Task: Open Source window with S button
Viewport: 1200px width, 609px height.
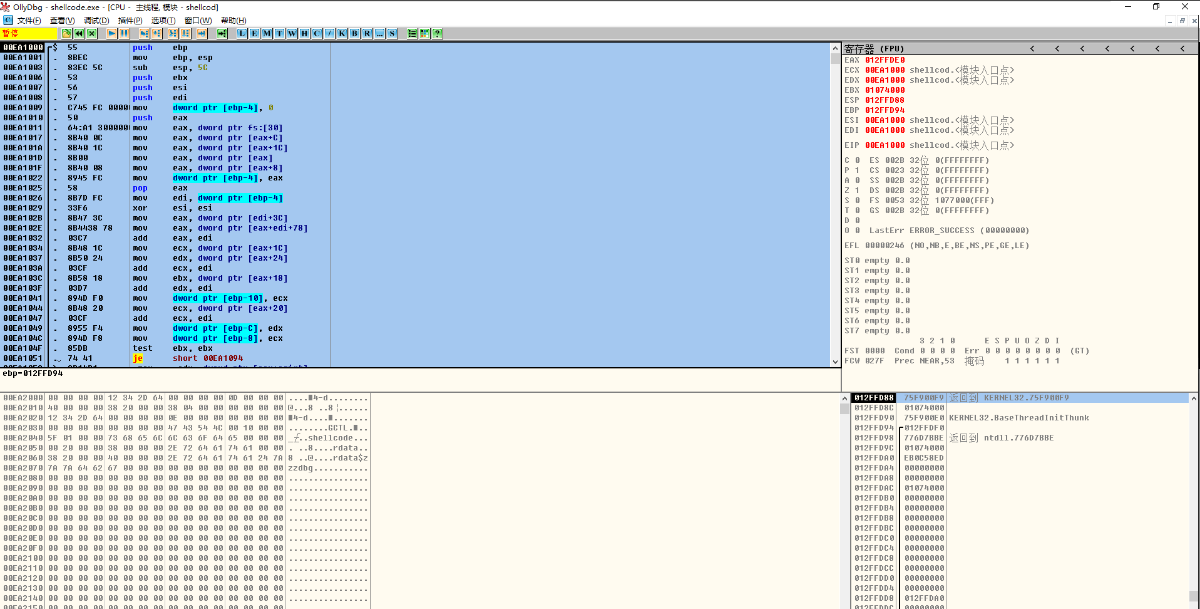Action: (392, 33)
